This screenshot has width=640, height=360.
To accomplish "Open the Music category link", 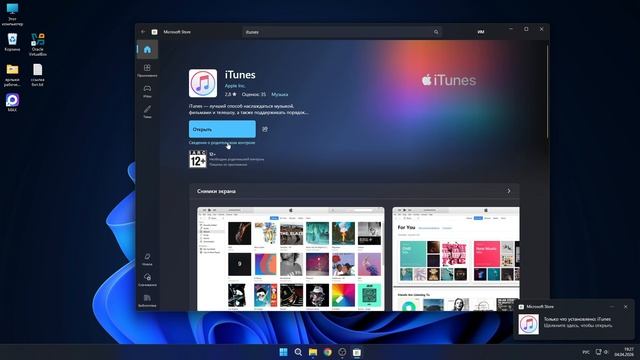I will coord(280,94).
